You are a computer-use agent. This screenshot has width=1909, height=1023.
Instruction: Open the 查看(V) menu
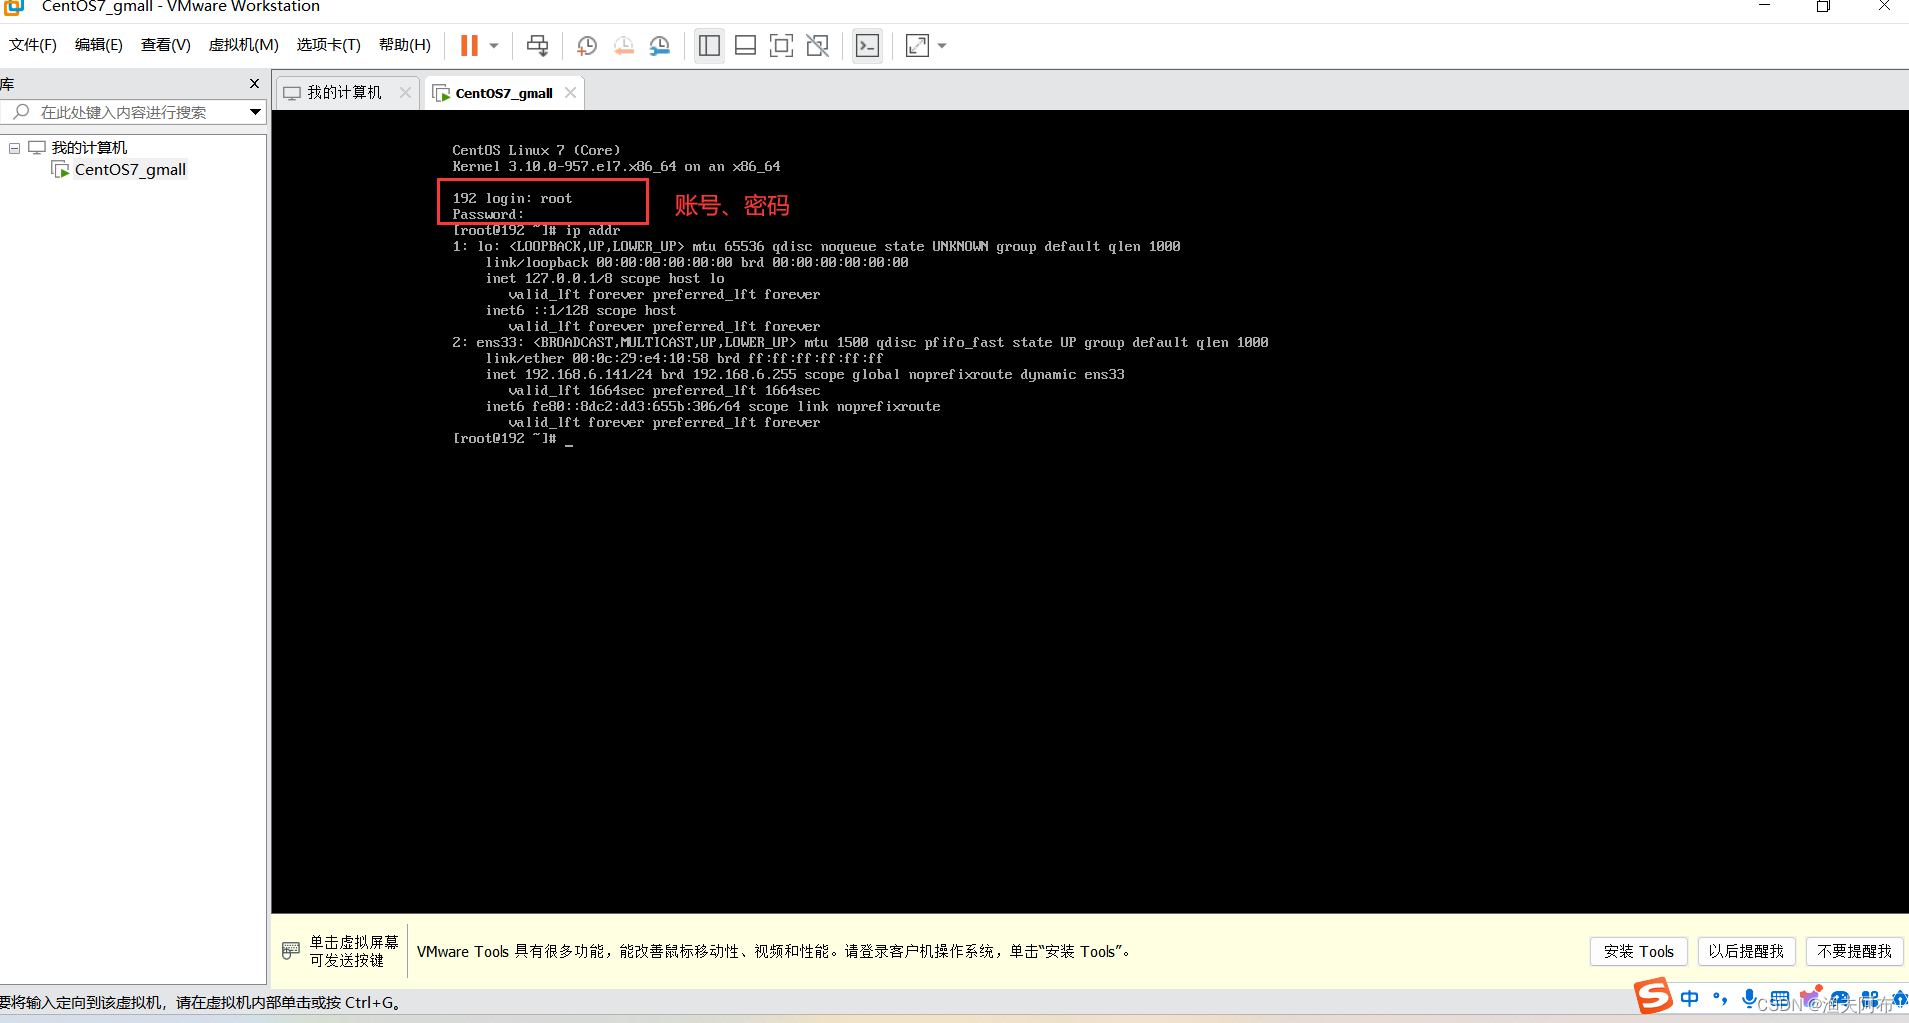pyautogui.click(x=166, y=45)
